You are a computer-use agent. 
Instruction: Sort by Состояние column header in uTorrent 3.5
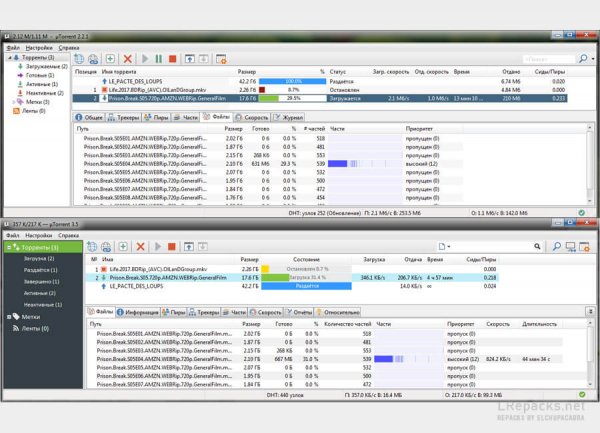pos(306,259)
